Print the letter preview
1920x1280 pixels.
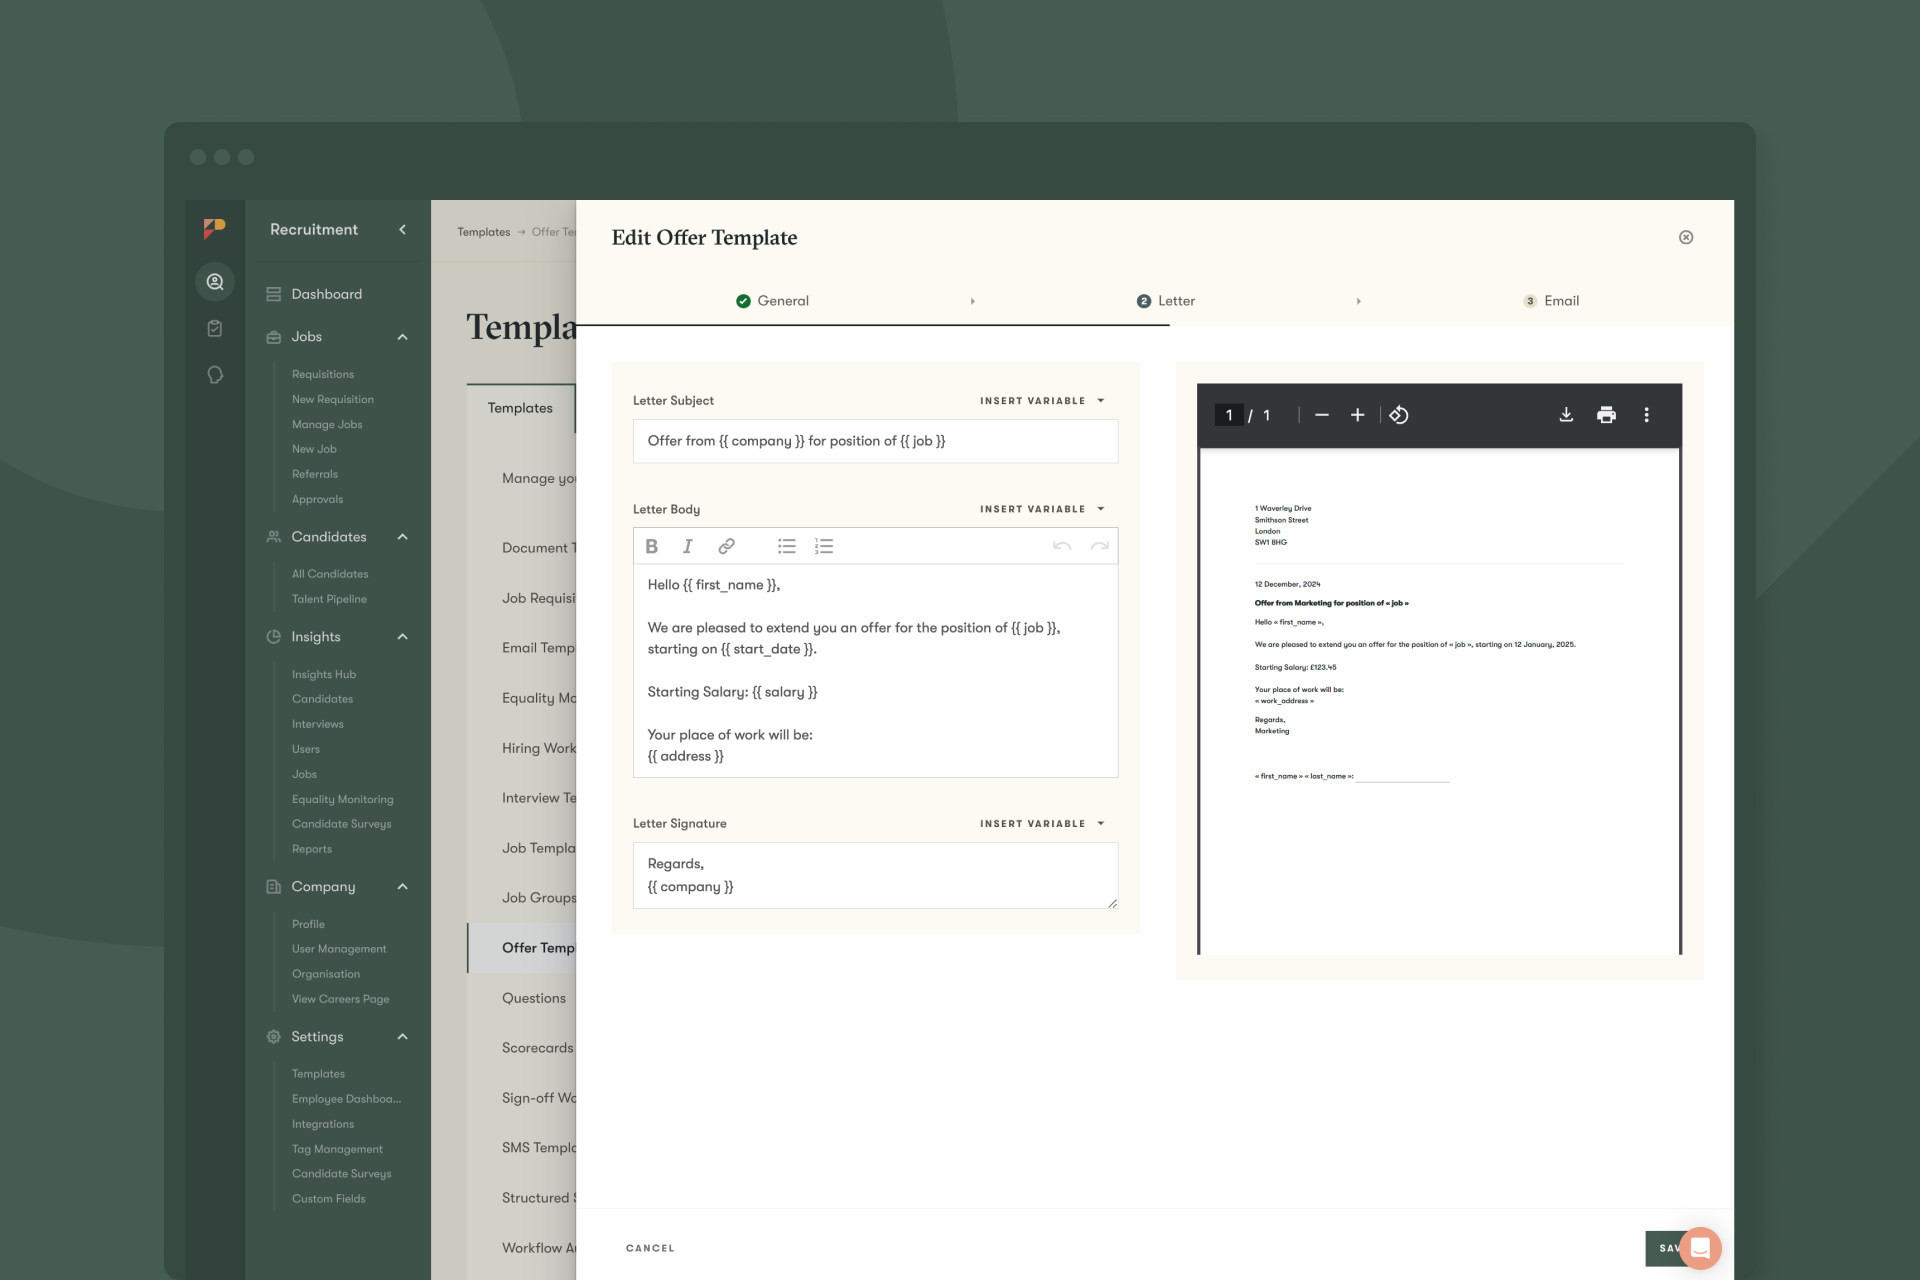1606,415
